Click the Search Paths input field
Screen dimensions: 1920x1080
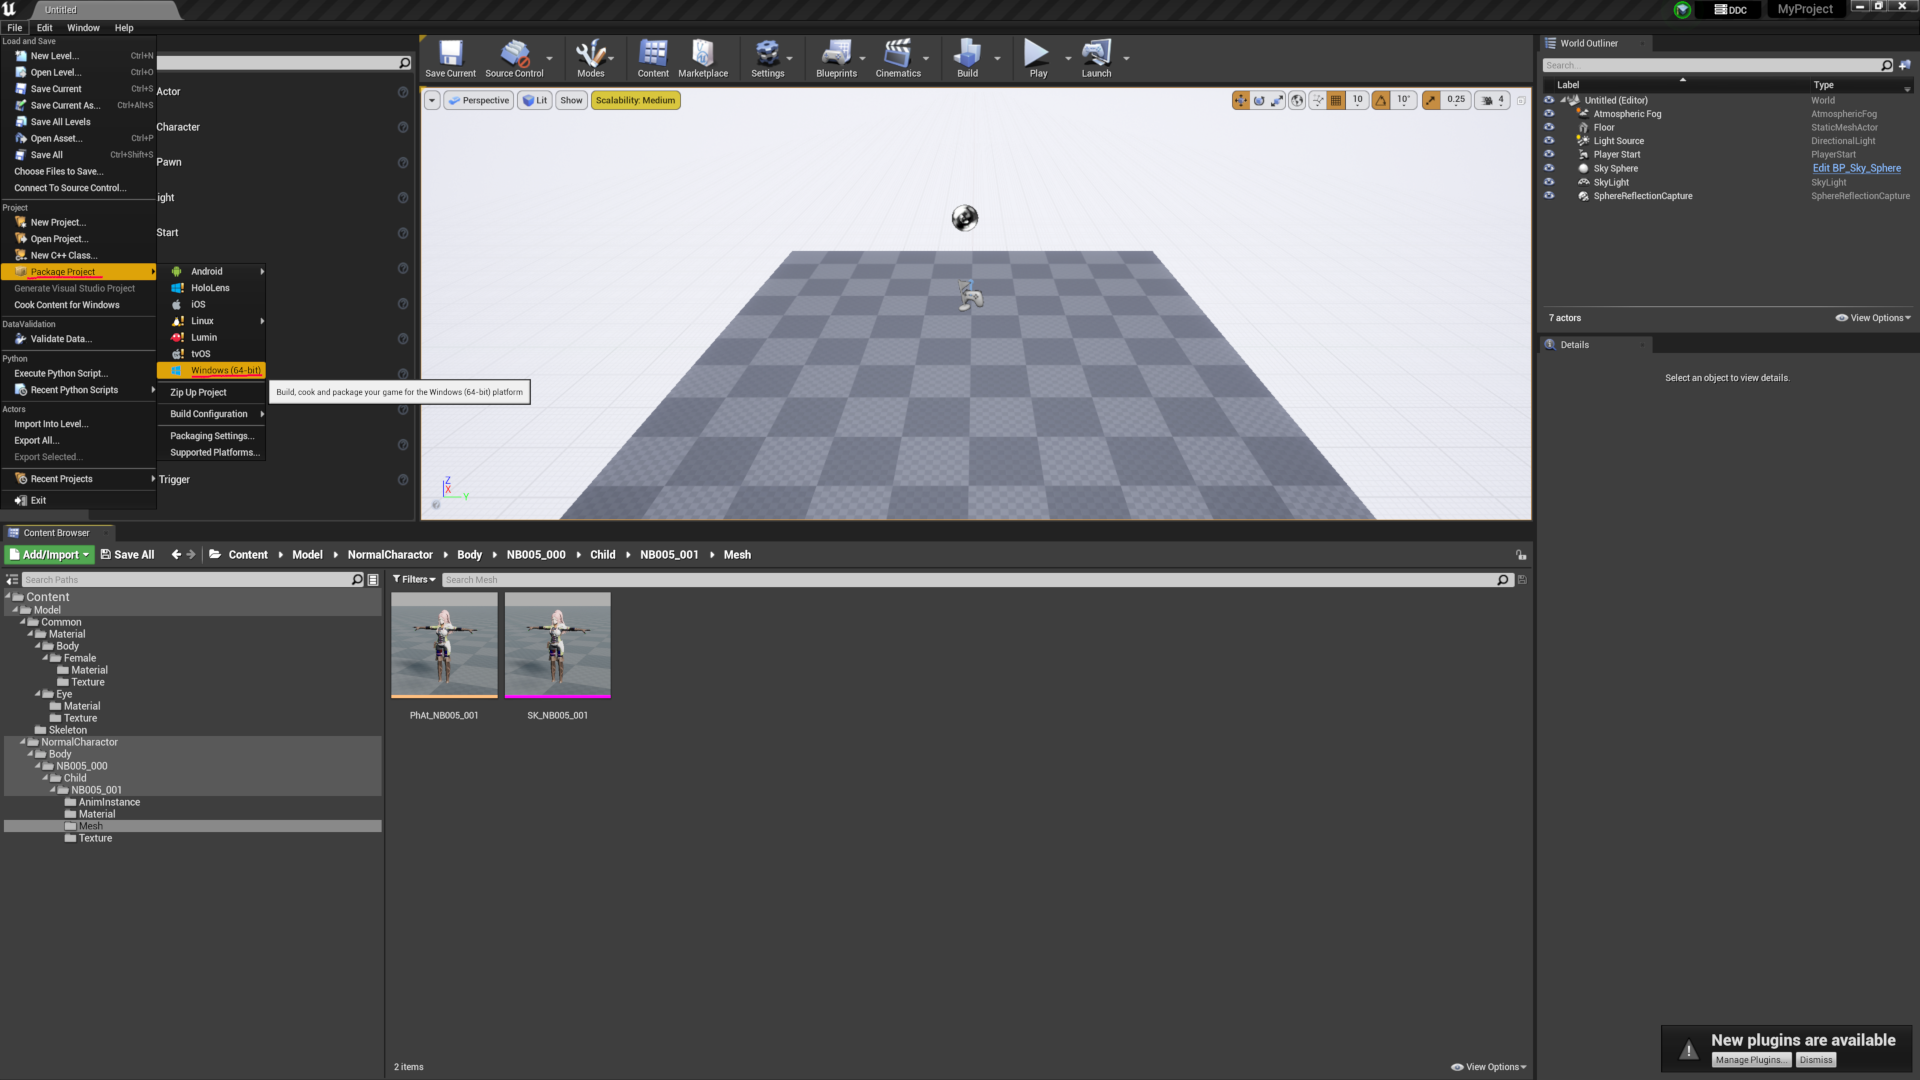coord(186,580)
